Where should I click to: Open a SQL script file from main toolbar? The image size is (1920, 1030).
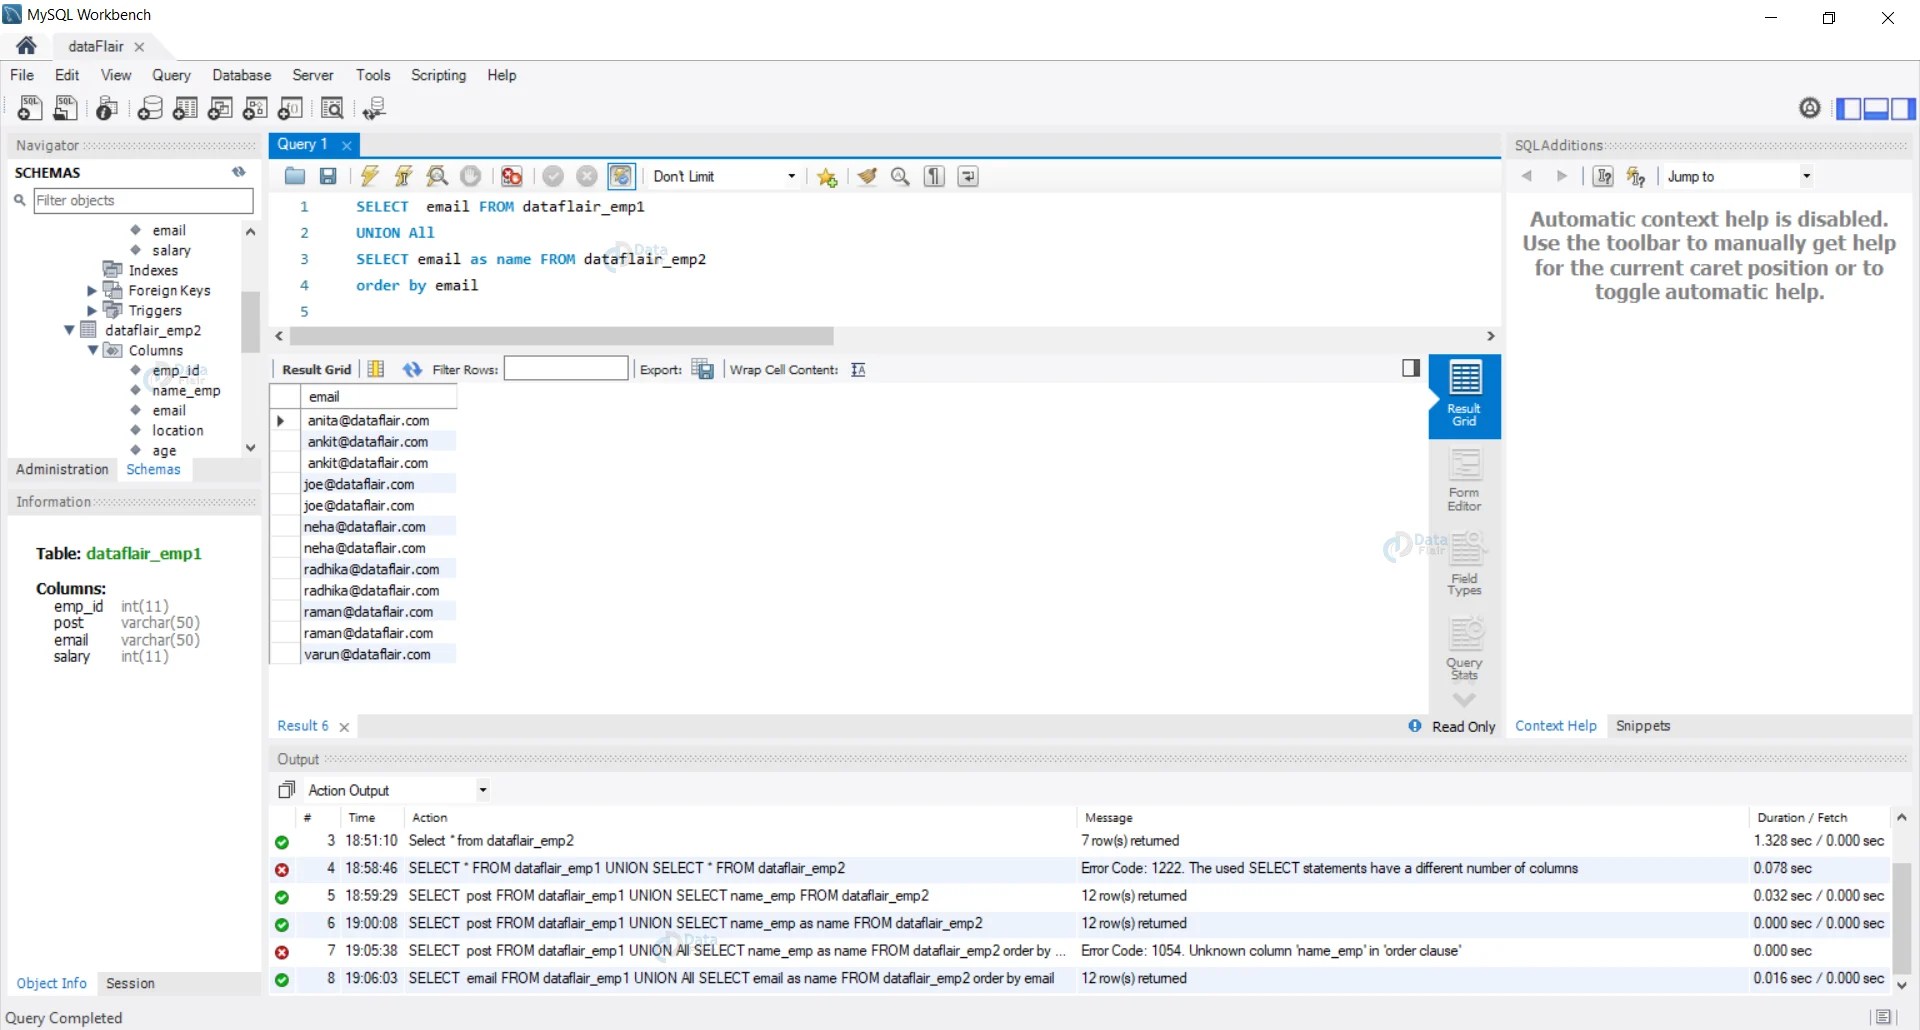pos(66,108)
